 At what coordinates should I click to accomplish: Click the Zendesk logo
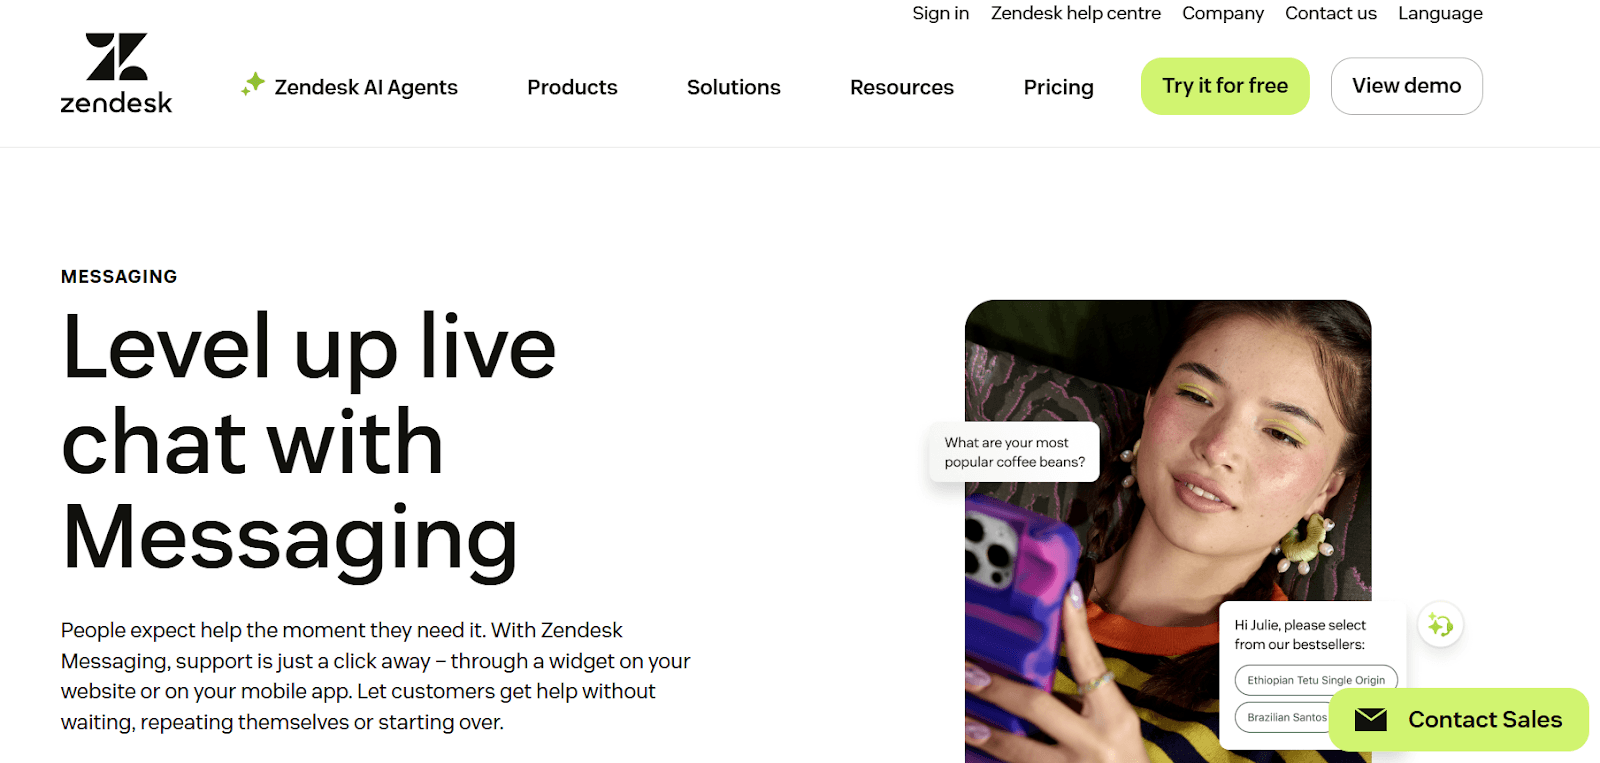coord(116,73)
